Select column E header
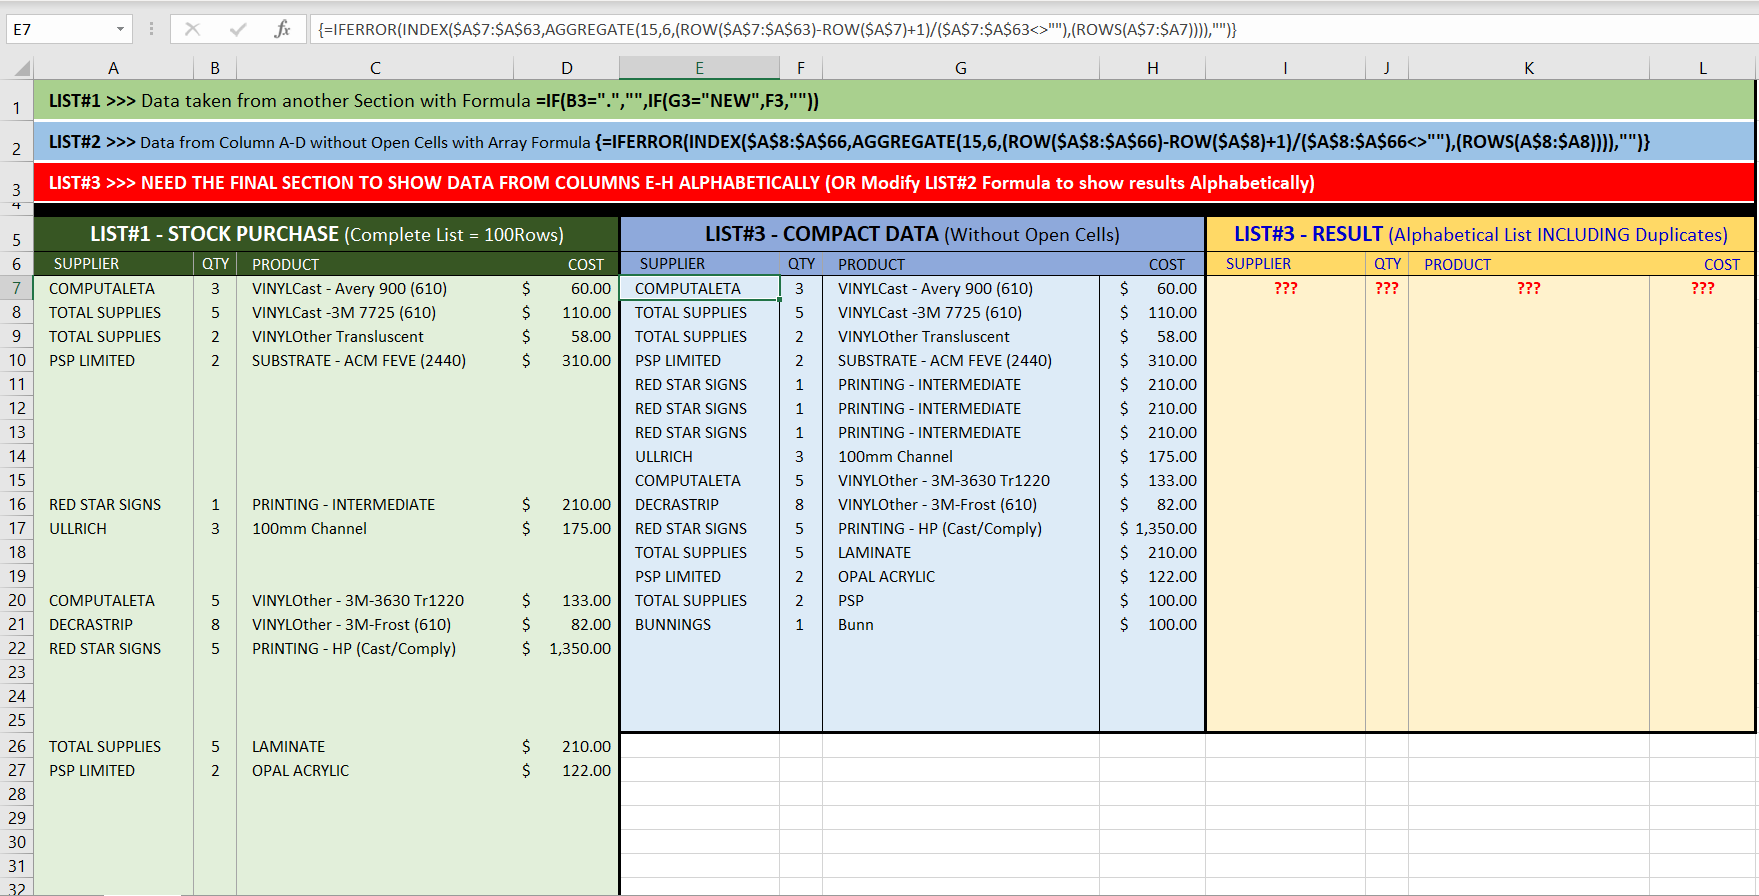 pyautogui.click(x=699, y=68)
